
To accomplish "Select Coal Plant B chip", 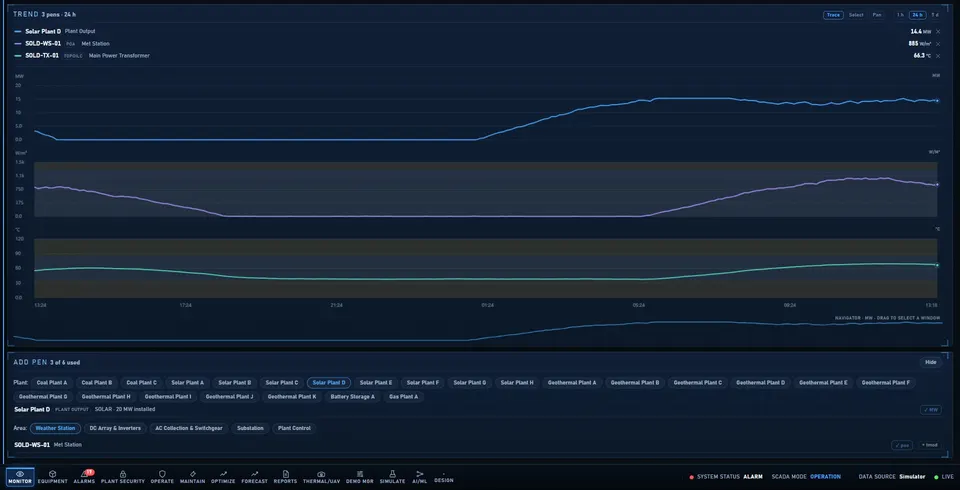I will 97,383.
